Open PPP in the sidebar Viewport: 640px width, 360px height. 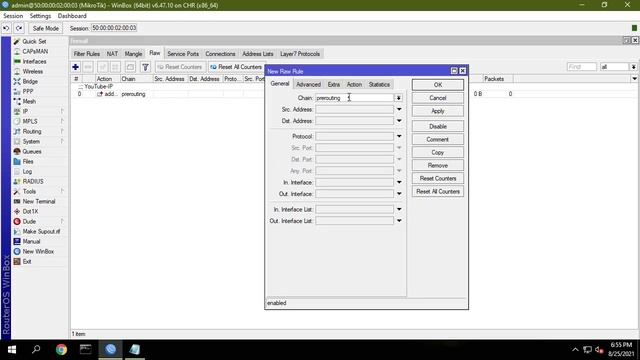[28, 91]
